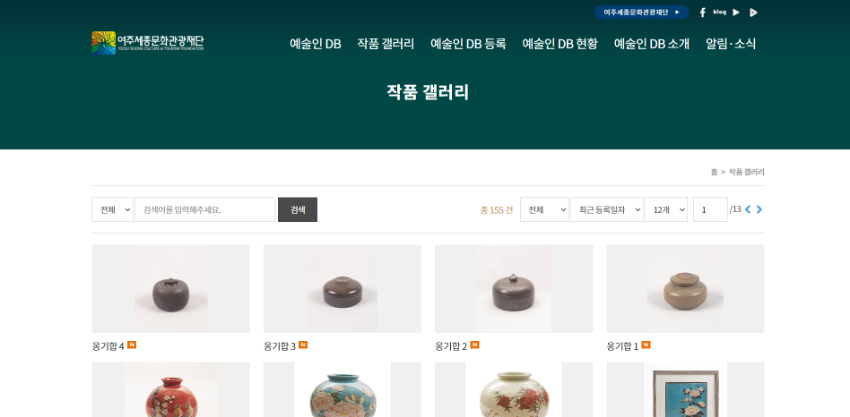Open the 알림·소식 menu
The width and height of the screenshot is (850, 417).
[731, 44]
